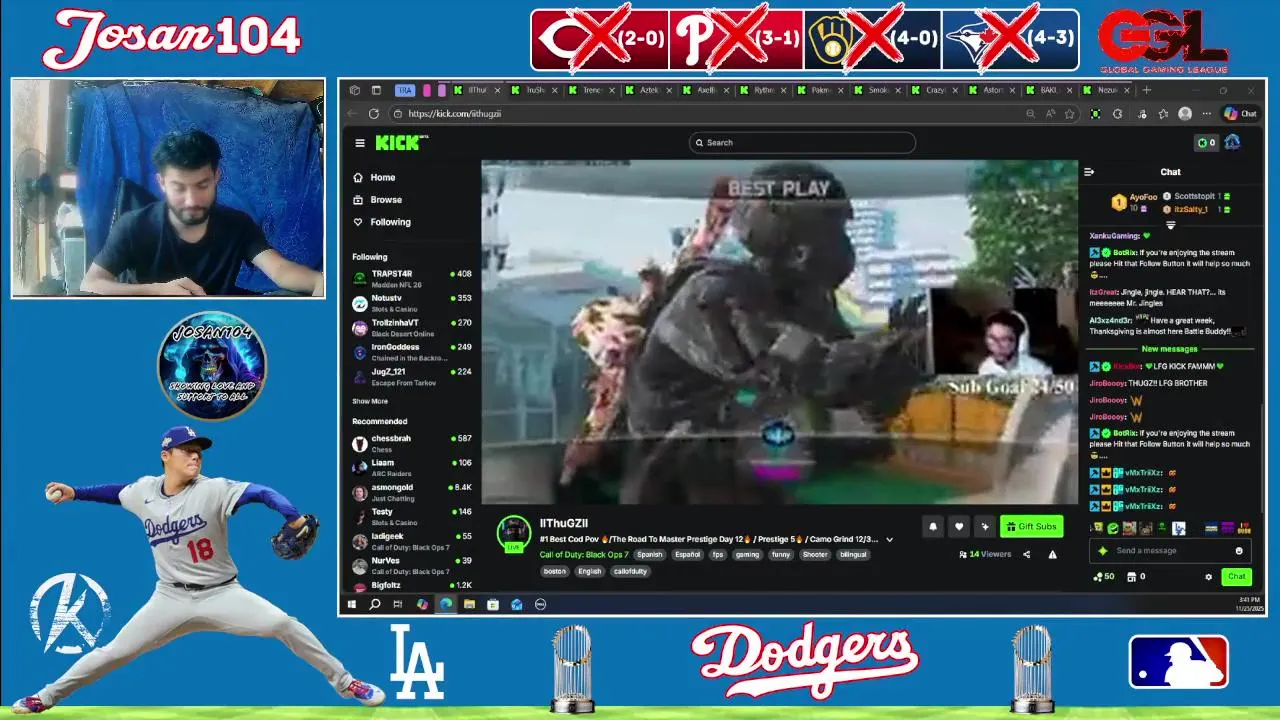Click the share stream icon
The height and width of the screenshot is (720, 1280).
pyautogui.click(x=1026, y=555)
